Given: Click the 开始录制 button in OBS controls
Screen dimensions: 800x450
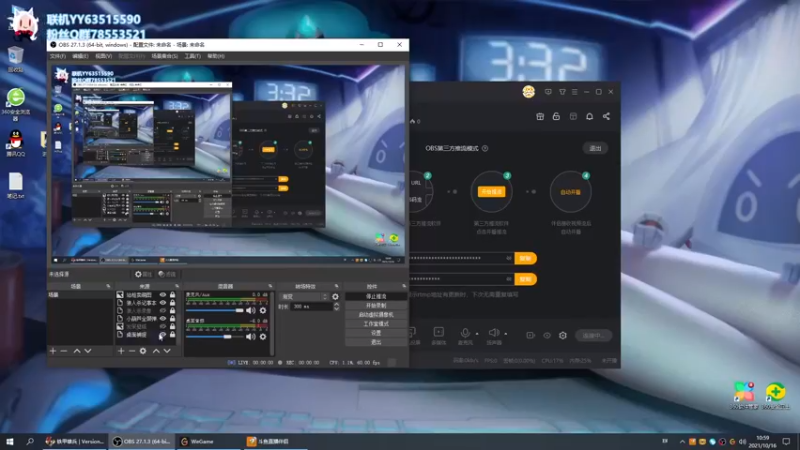Looking at the screenshot, I should tap(376, 306).
